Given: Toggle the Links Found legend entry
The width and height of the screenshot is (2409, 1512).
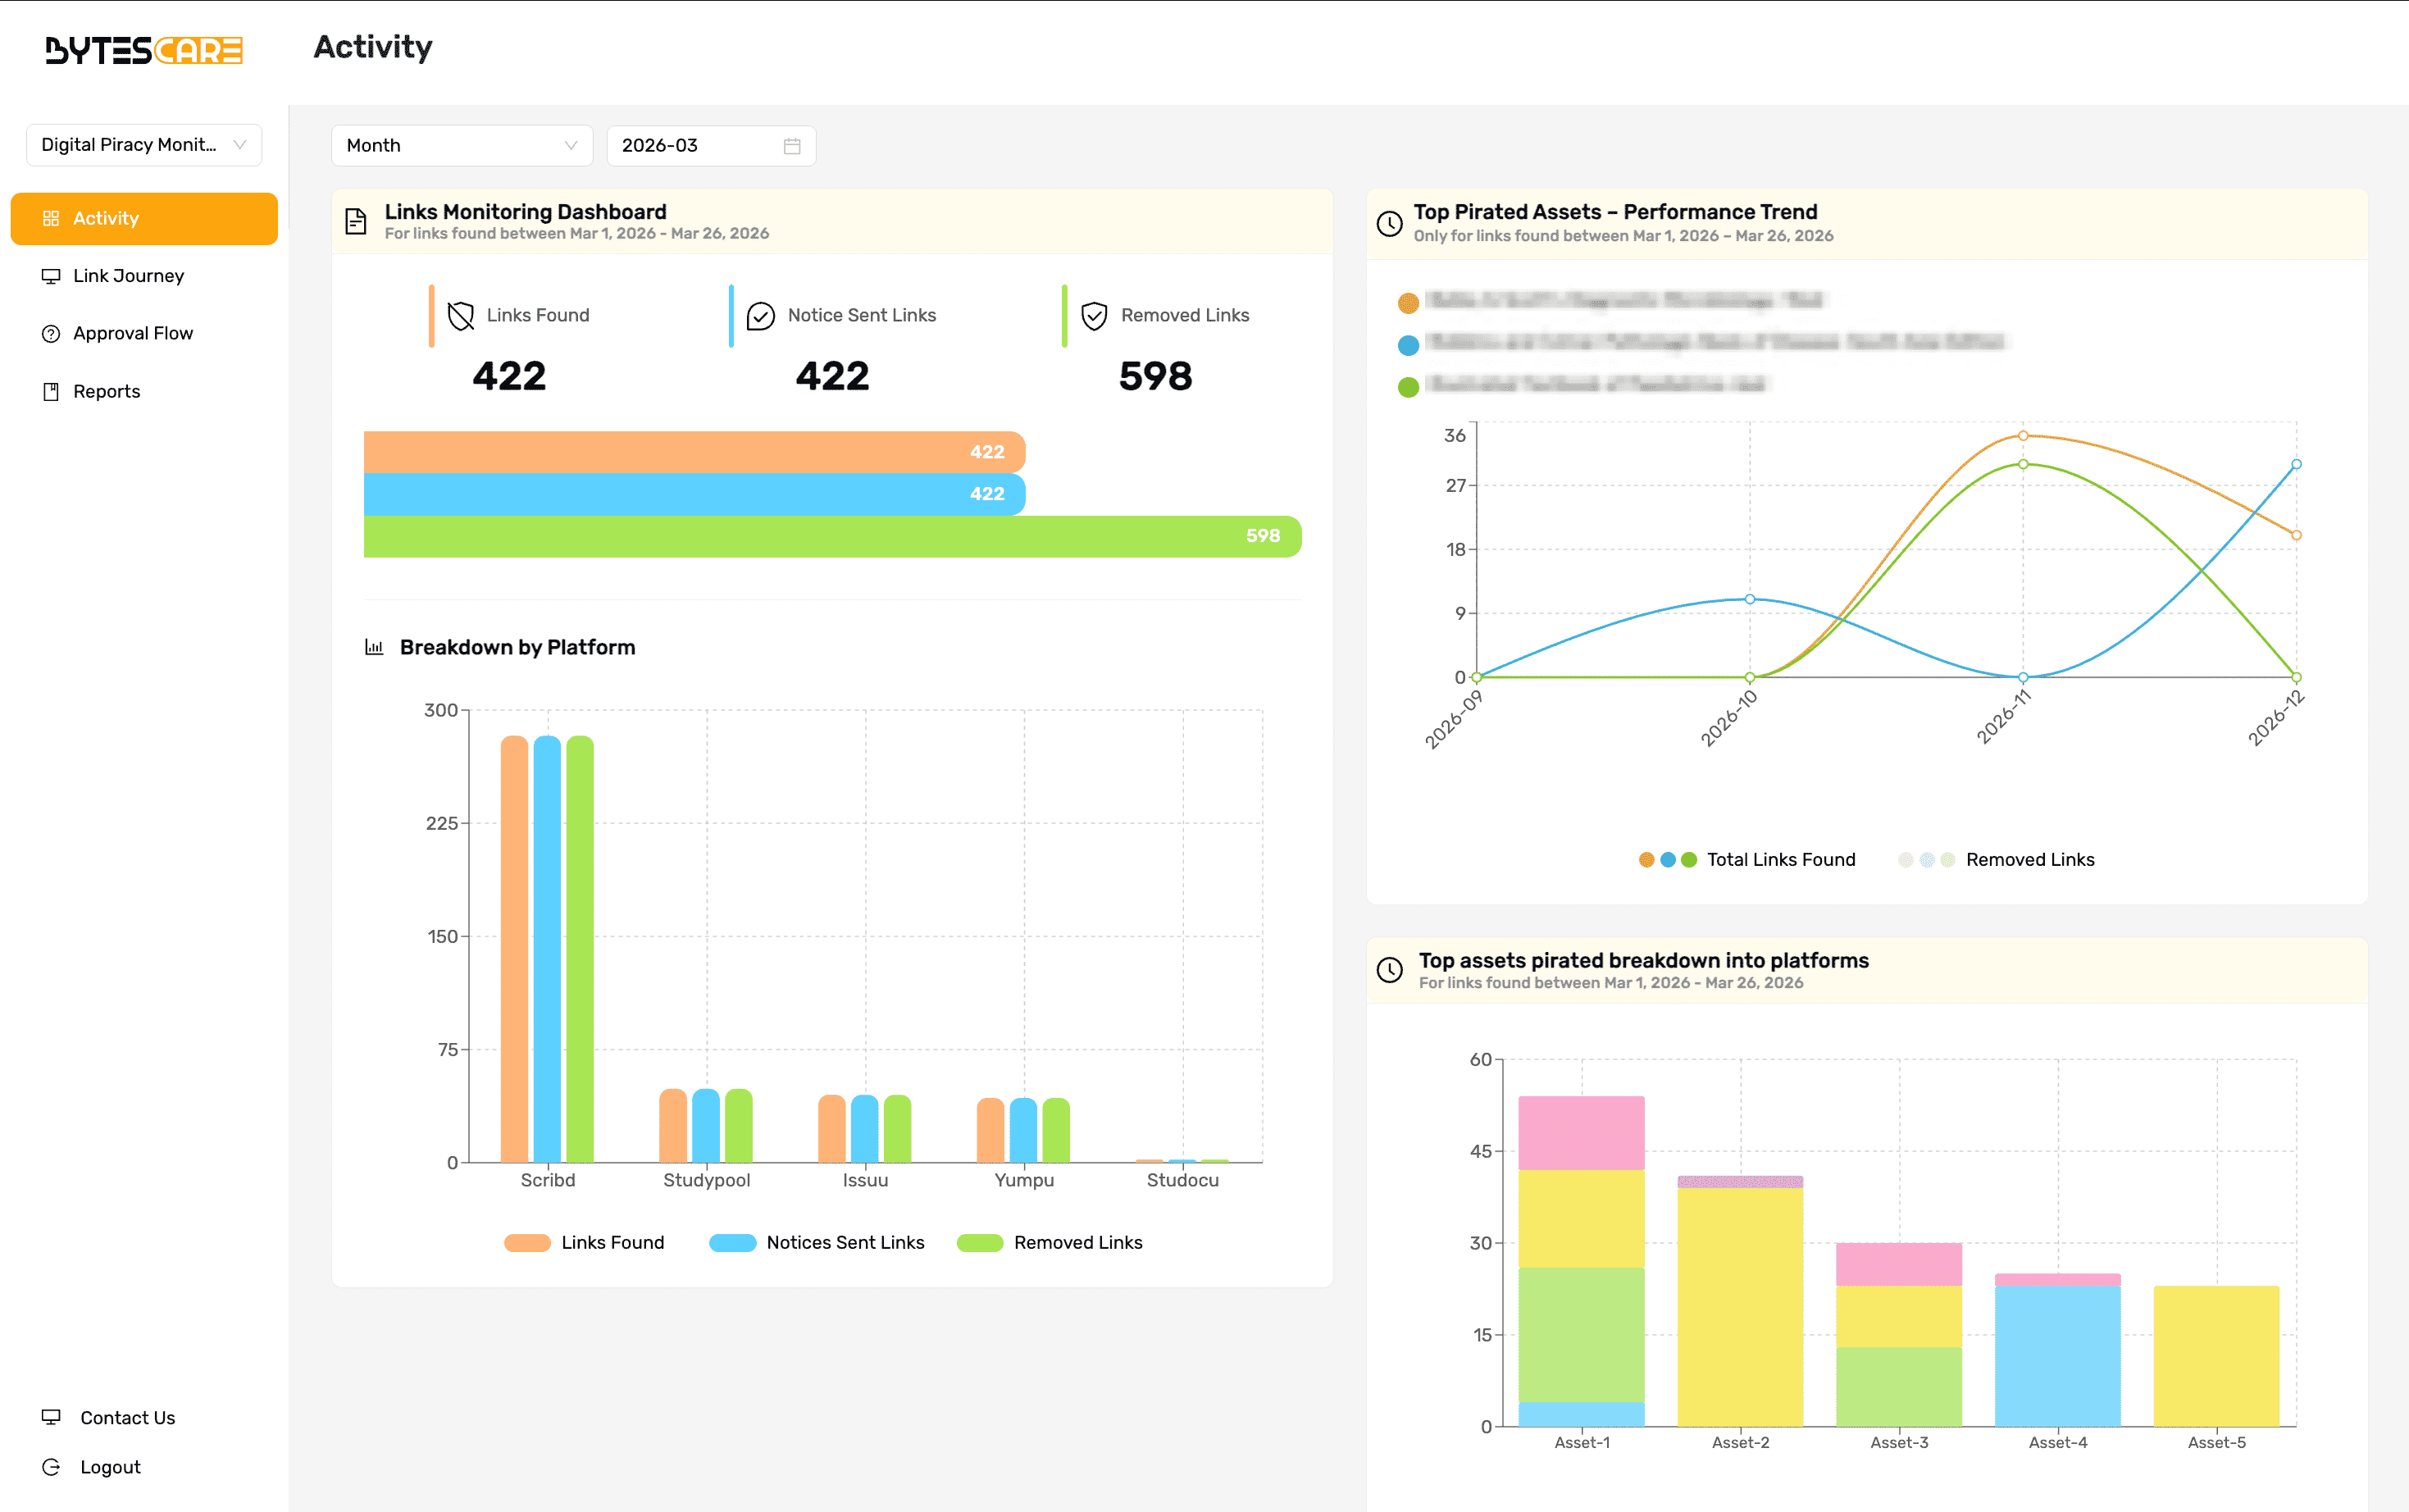Looking at the screenshot, I should click(x=585, y=1242).
